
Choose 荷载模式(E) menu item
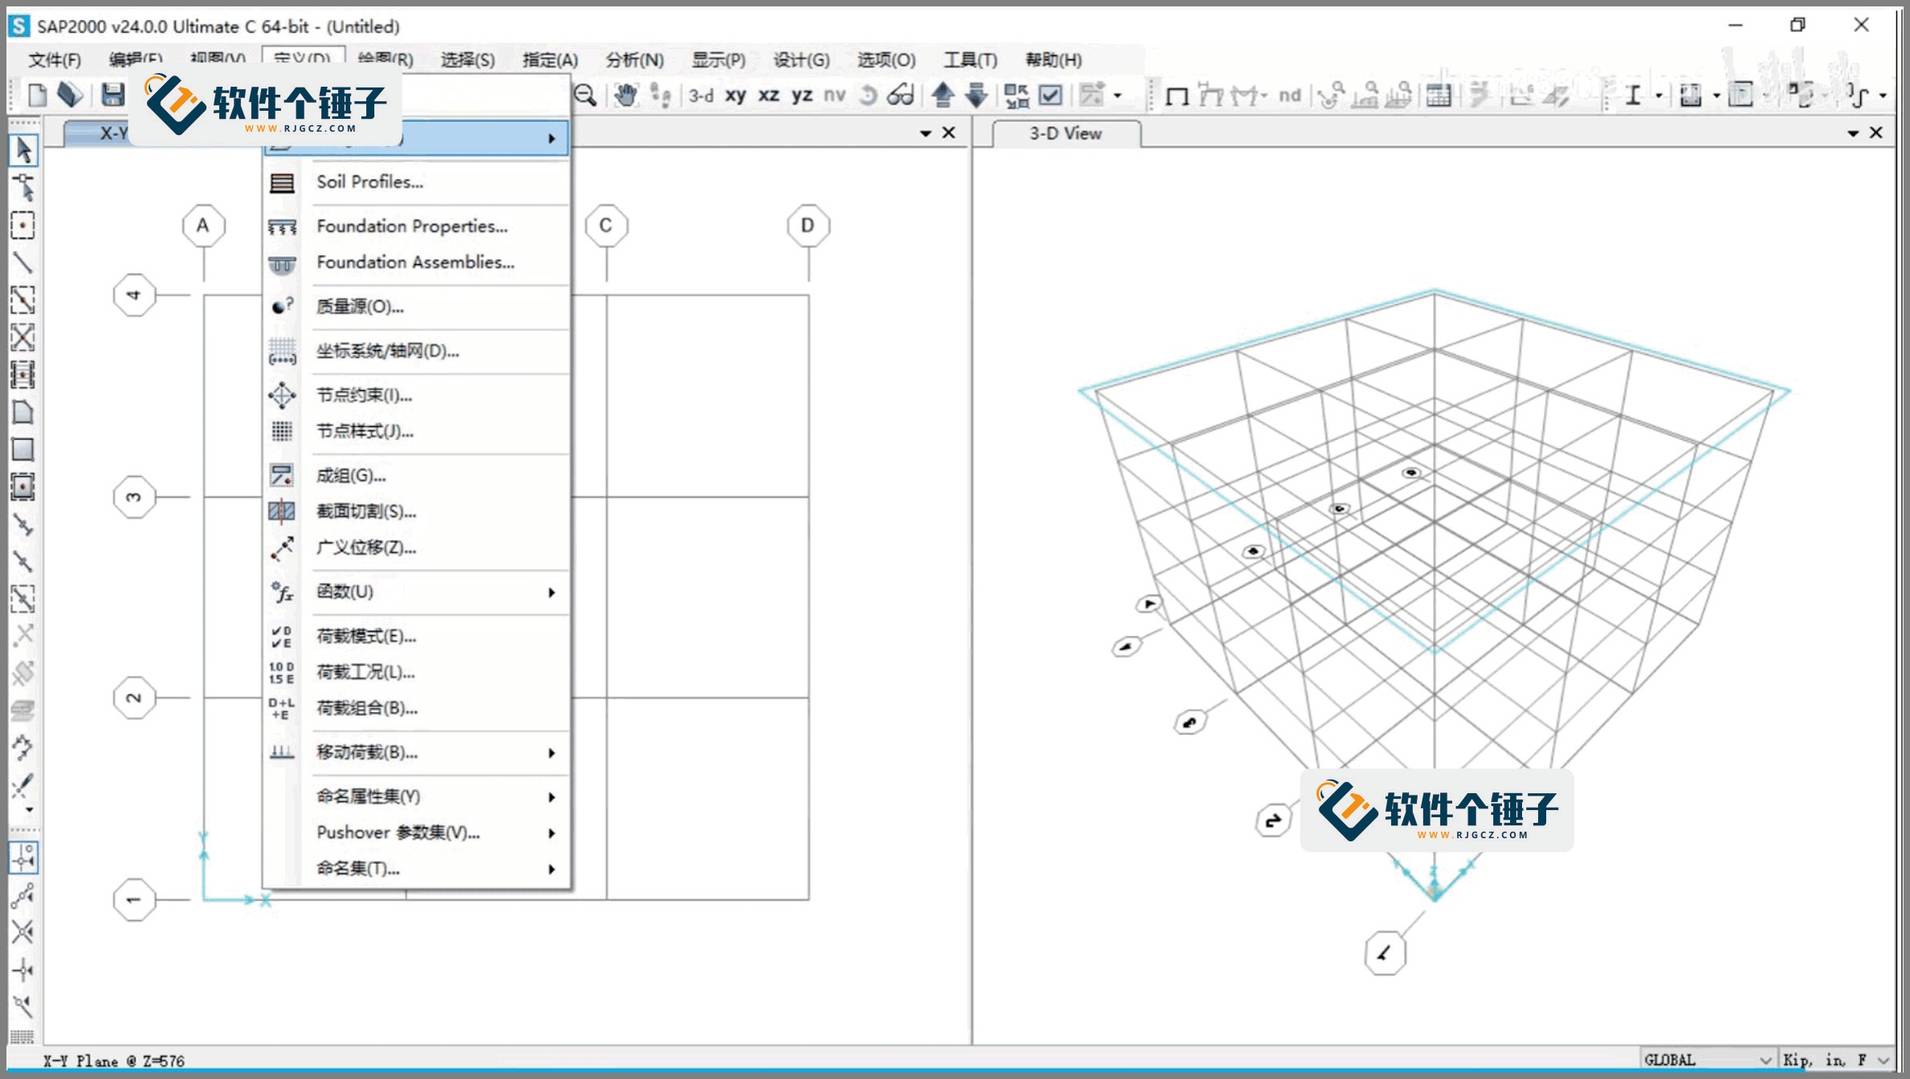pyautogui.click(x=417, y=636)
